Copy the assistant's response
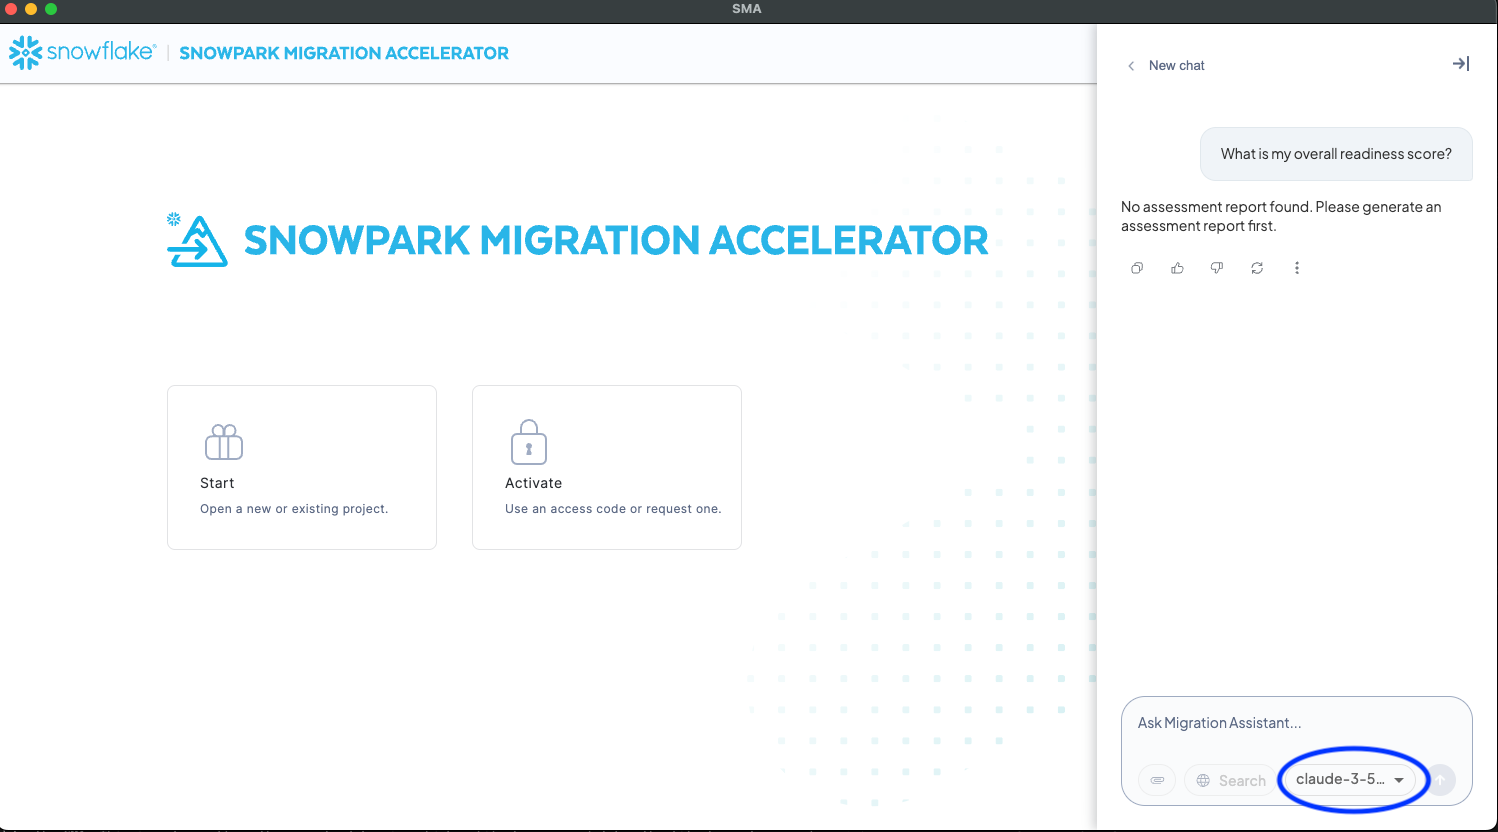Image resolution: width=1498 pixels, height=832 pixels. [1137, 268]
